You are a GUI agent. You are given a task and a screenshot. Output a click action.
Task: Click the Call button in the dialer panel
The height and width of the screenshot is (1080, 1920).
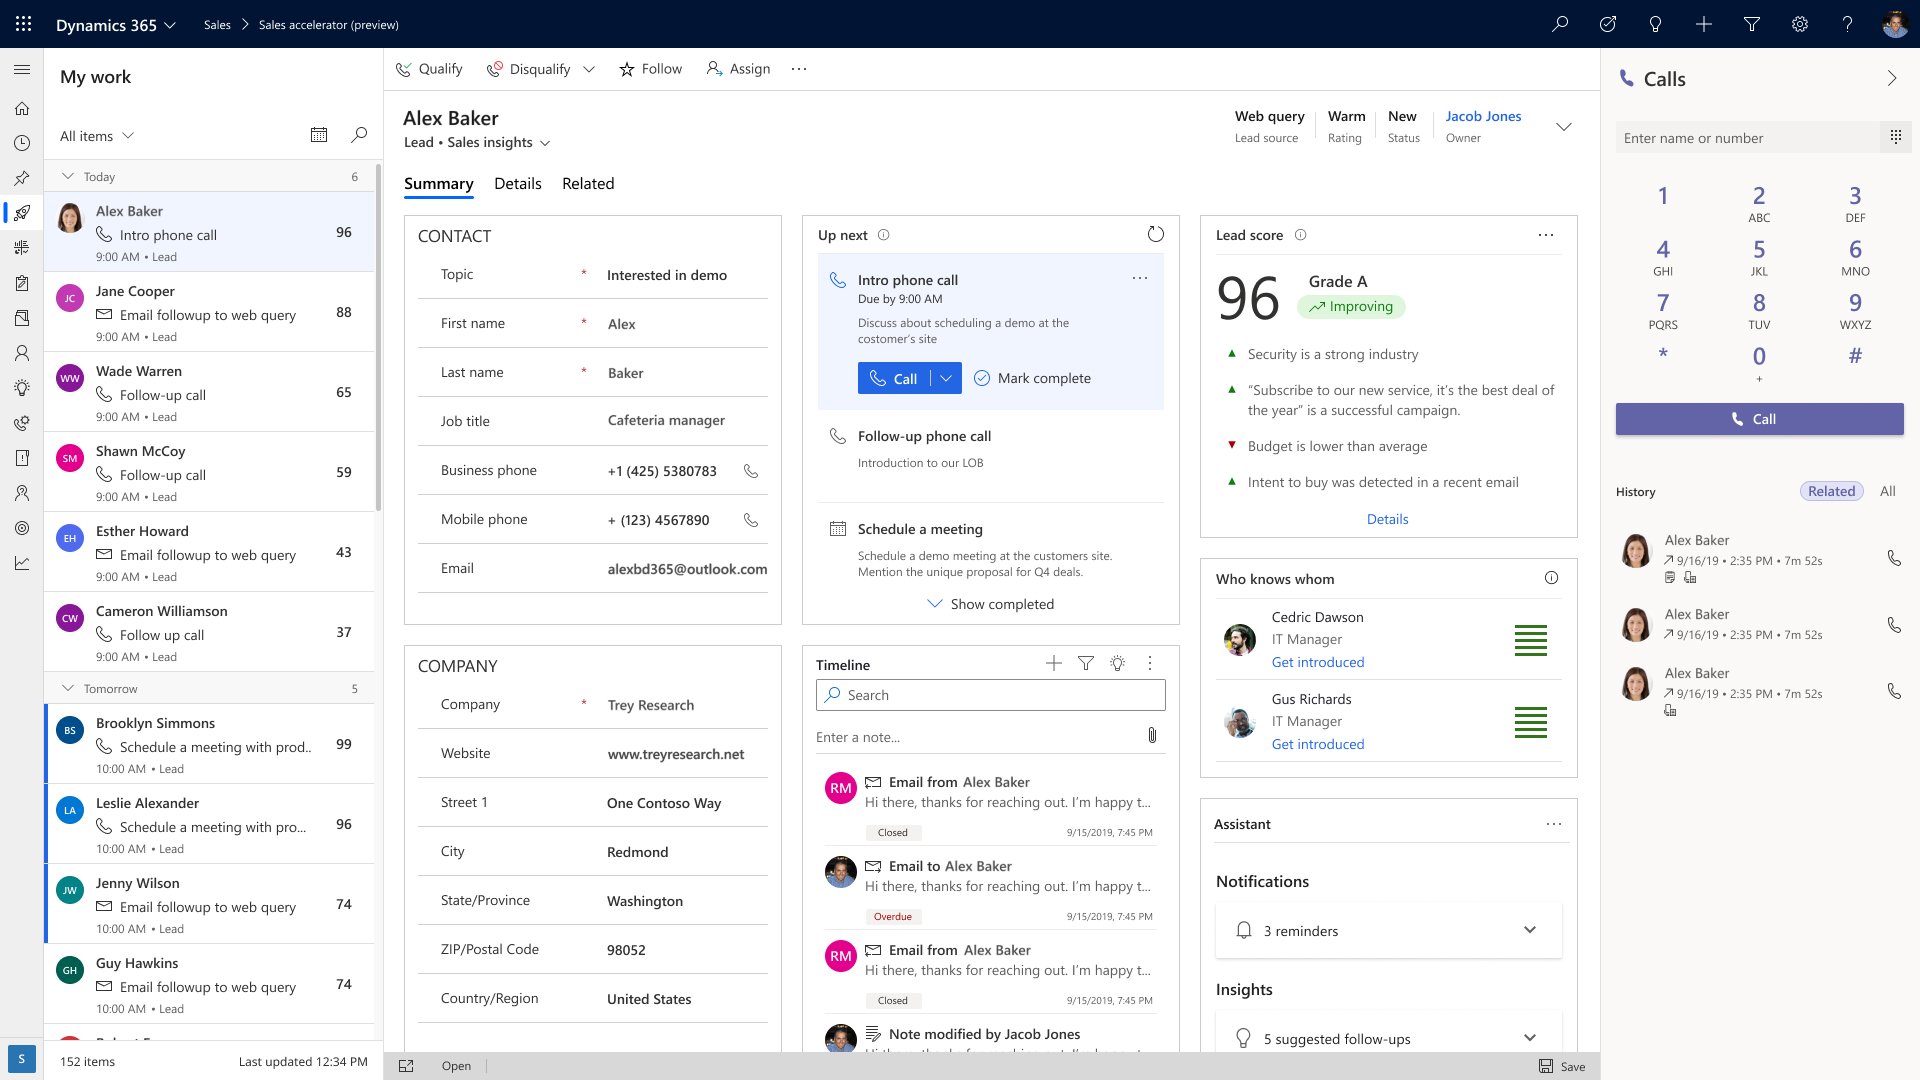point(1760,418)
